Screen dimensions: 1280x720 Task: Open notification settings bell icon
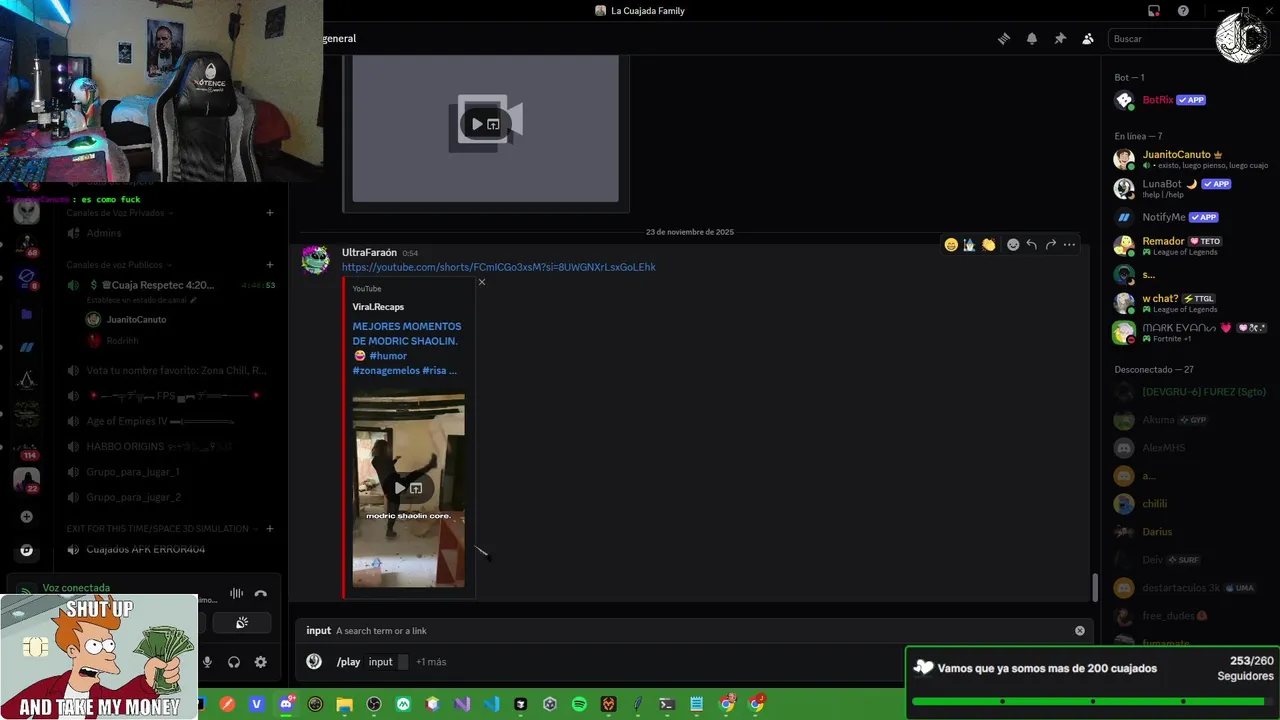pos(1032,39)
